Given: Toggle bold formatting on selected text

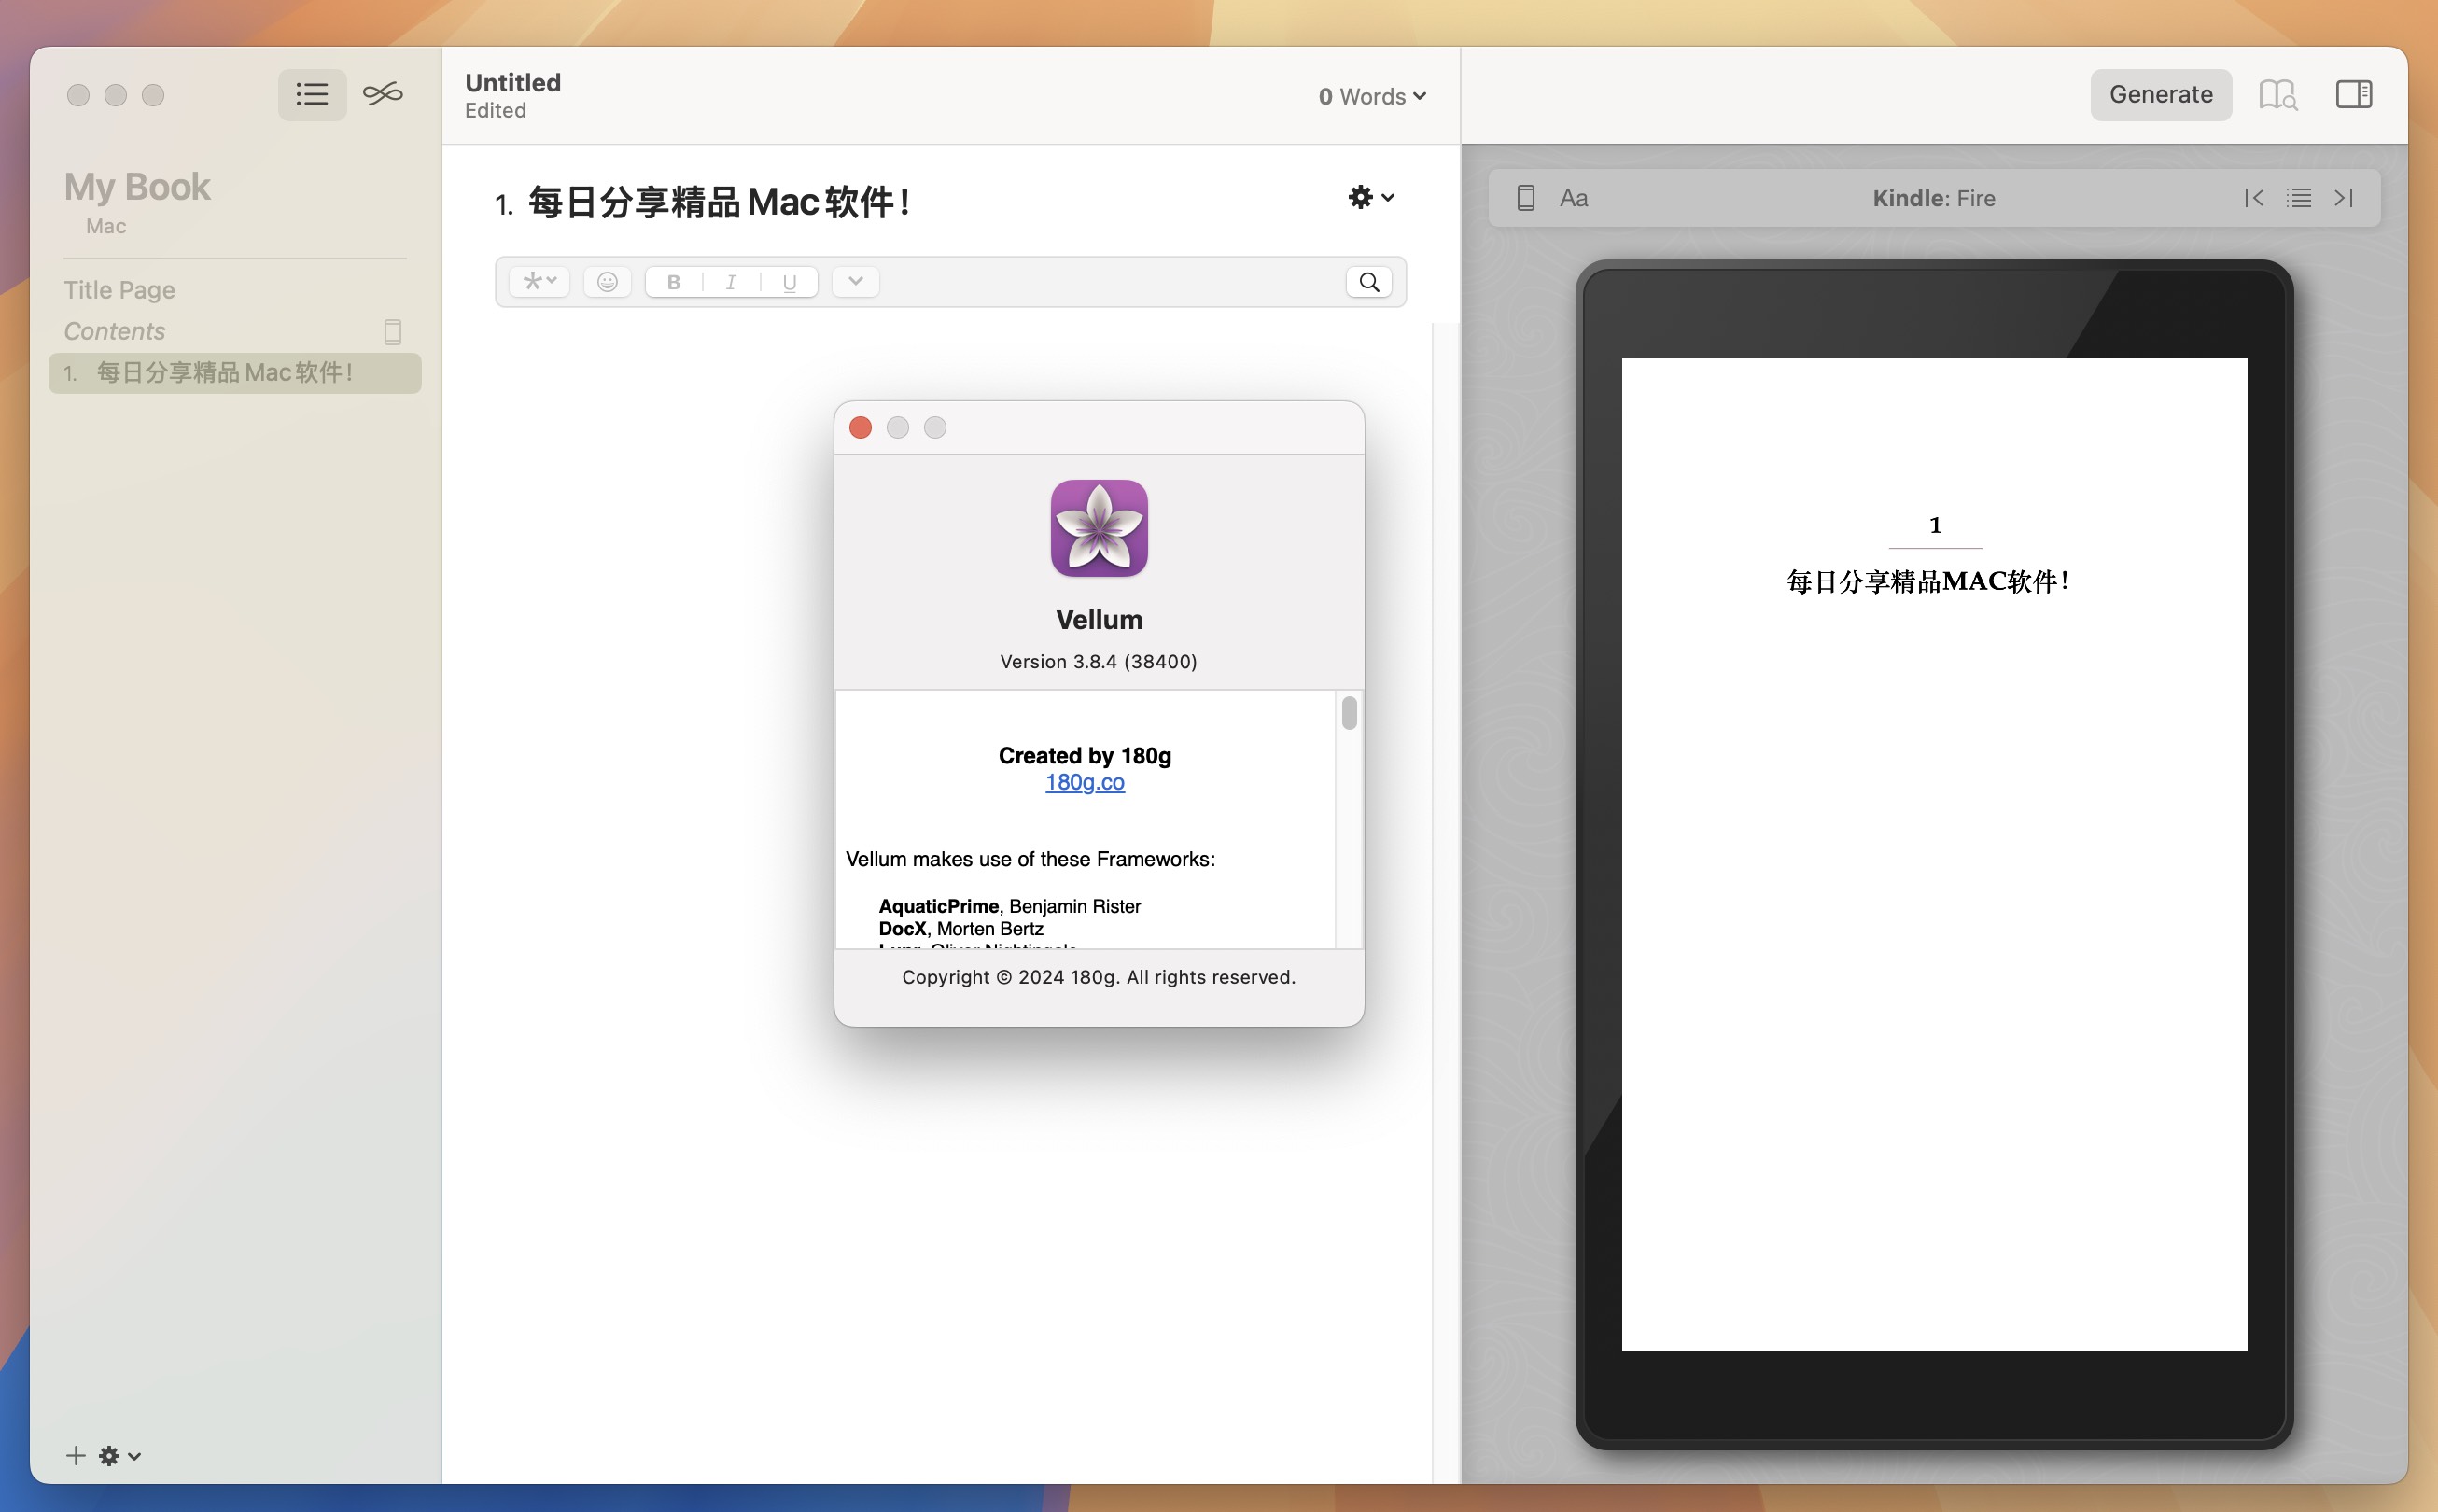Looking at the screenshot, I should (672, 280).
